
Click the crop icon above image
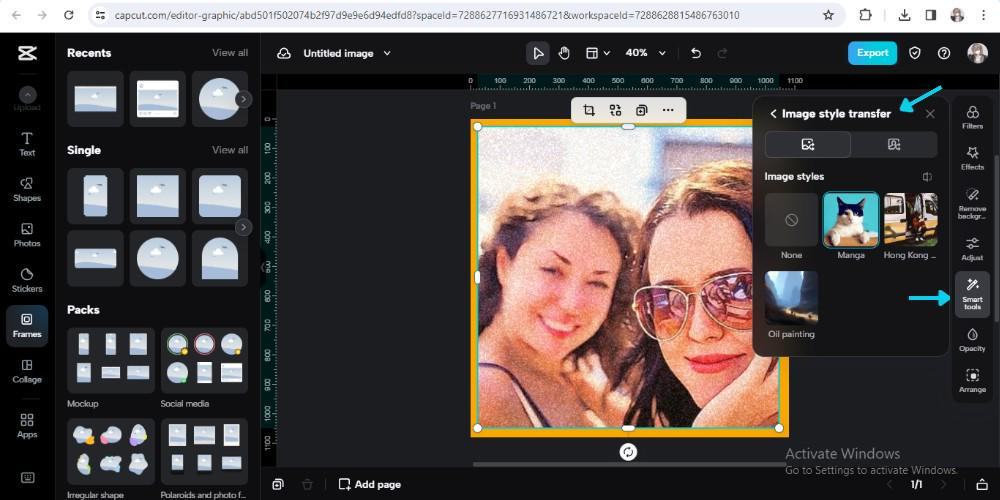click(589, 110)
